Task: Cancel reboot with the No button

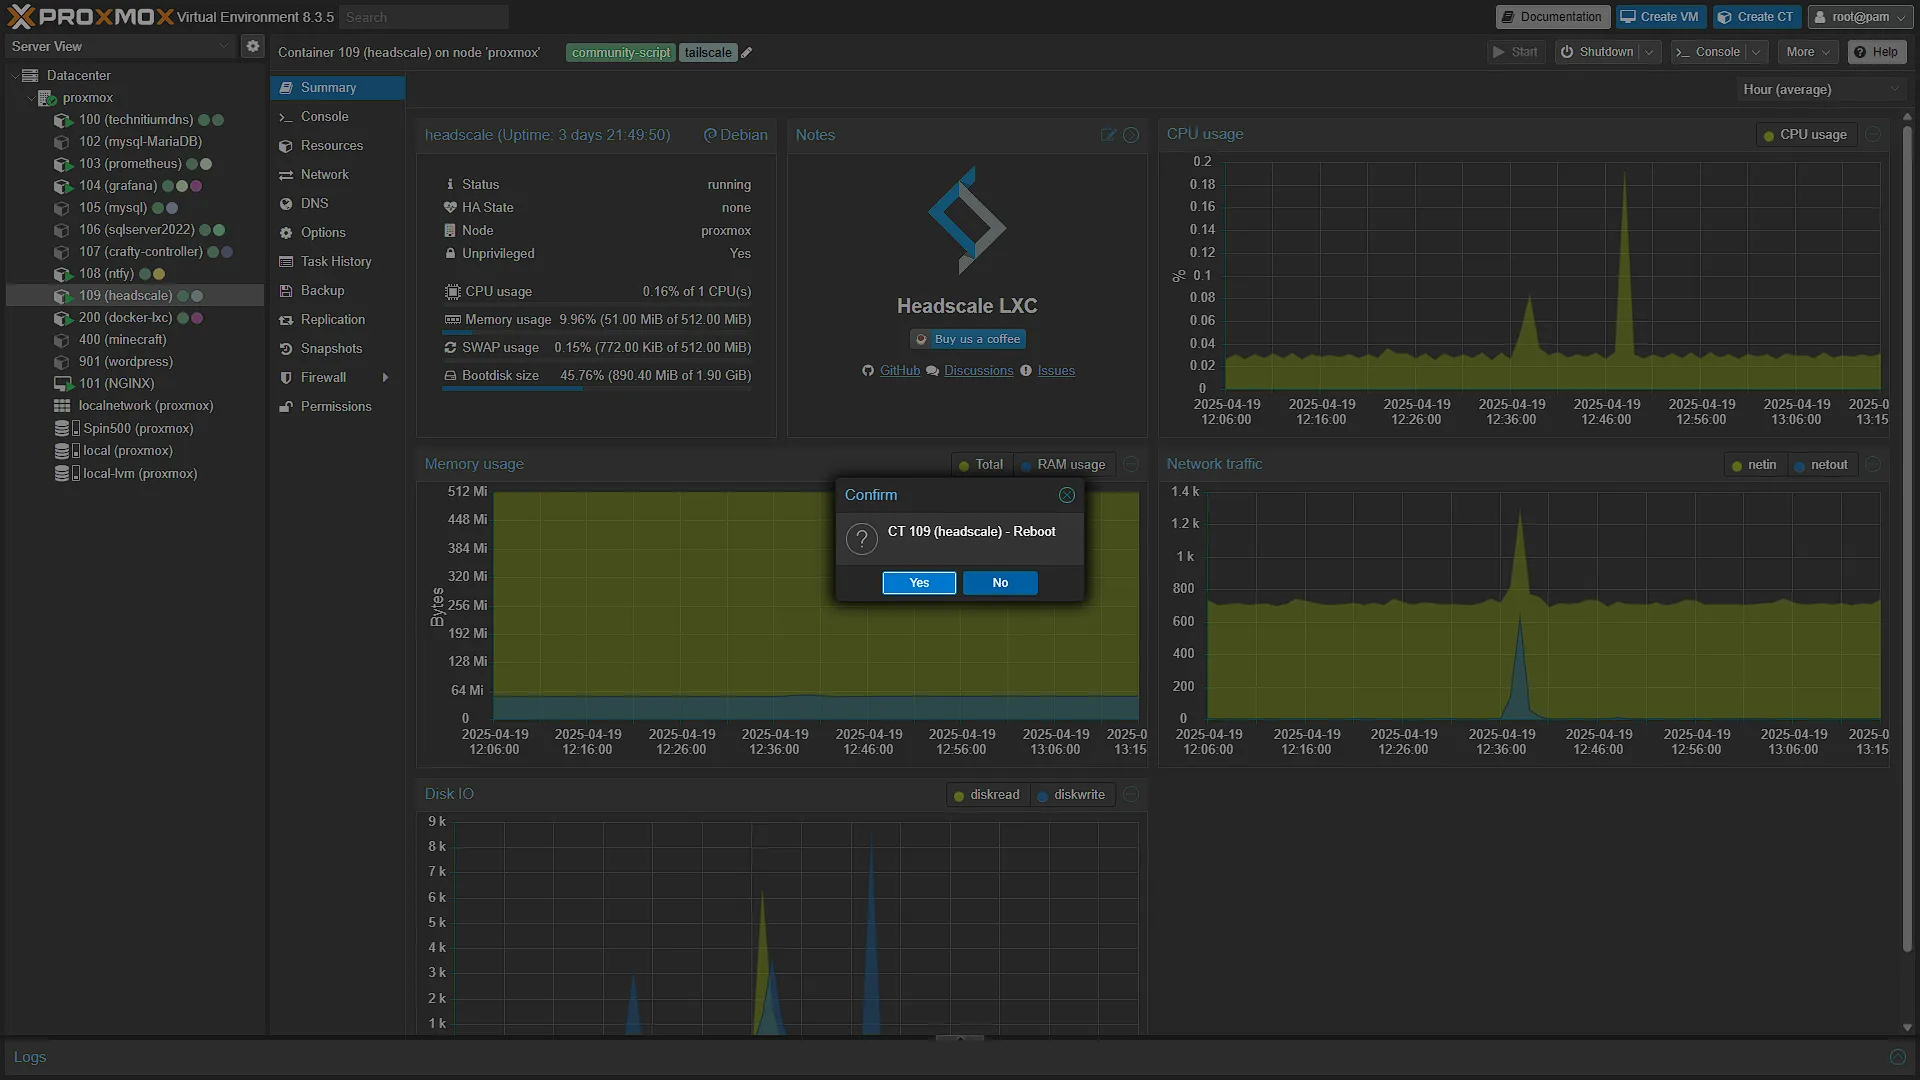Action: coord(1000,583)
